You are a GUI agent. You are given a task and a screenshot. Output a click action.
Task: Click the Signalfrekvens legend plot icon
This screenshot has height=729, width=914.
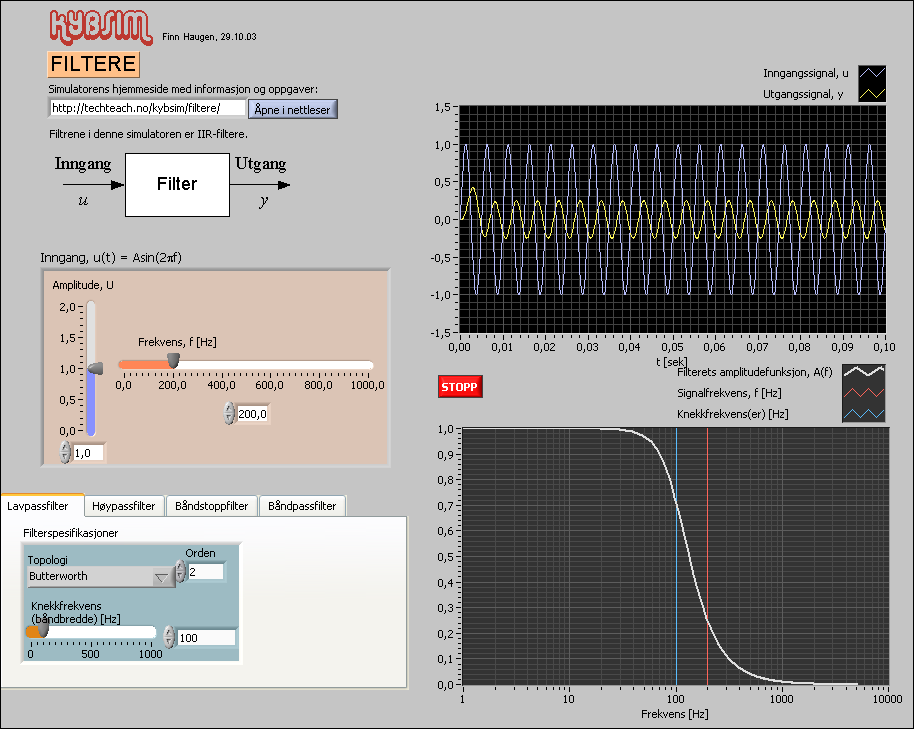click(862, 391)
